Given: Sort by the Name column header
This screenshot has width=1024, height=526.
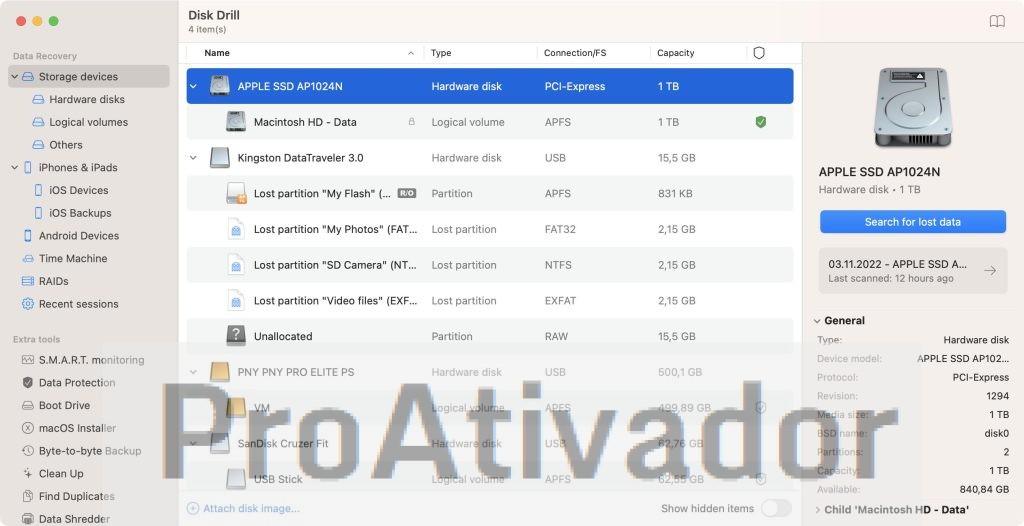Looking at the screenshot, I should [x=217, y=53].
